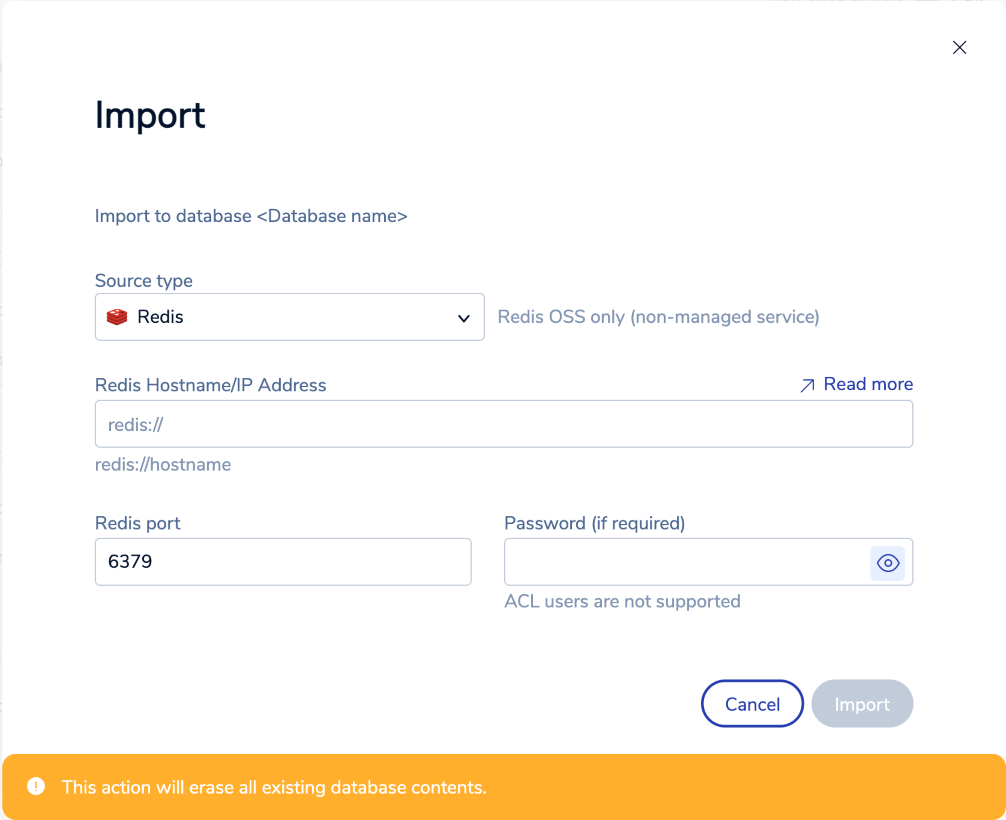Click the red Redis logo icon
The height and width of the screenshot is (820, 1006).
117,317
